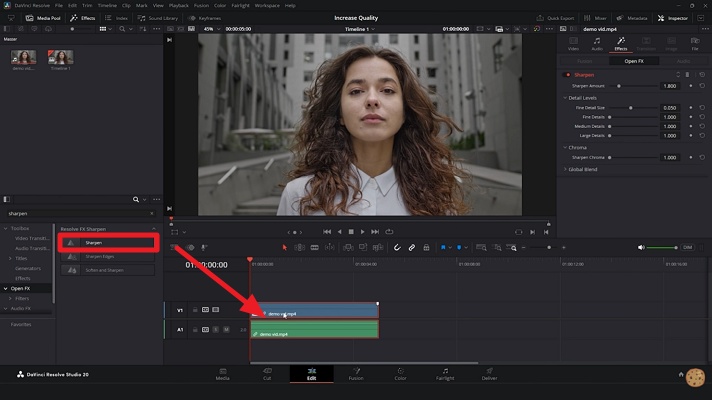Click the Replace Clip icon
This screenshot has width=712, height=400.
coord(378,247)
